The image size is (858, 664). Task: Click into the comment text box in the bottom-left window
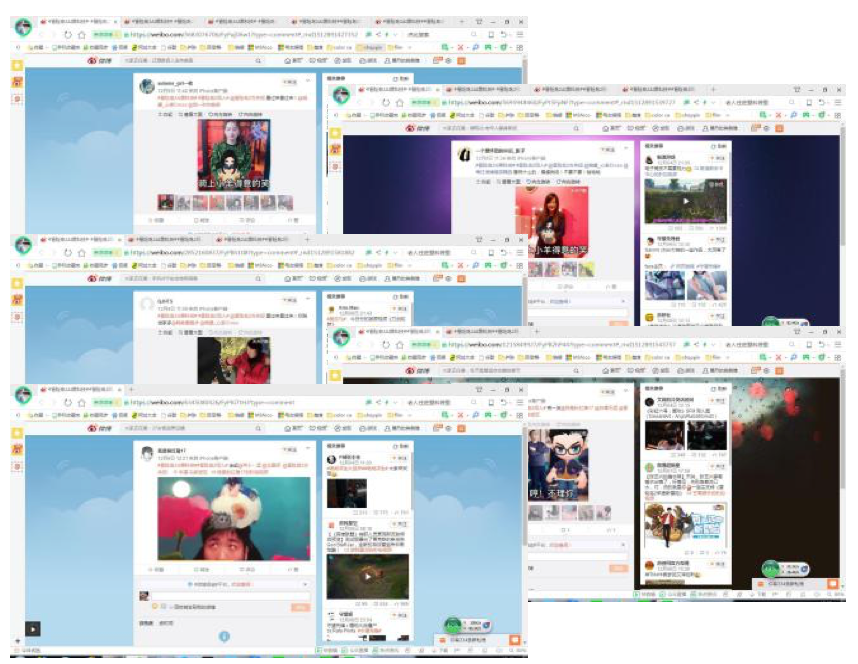tap(230, 596)
